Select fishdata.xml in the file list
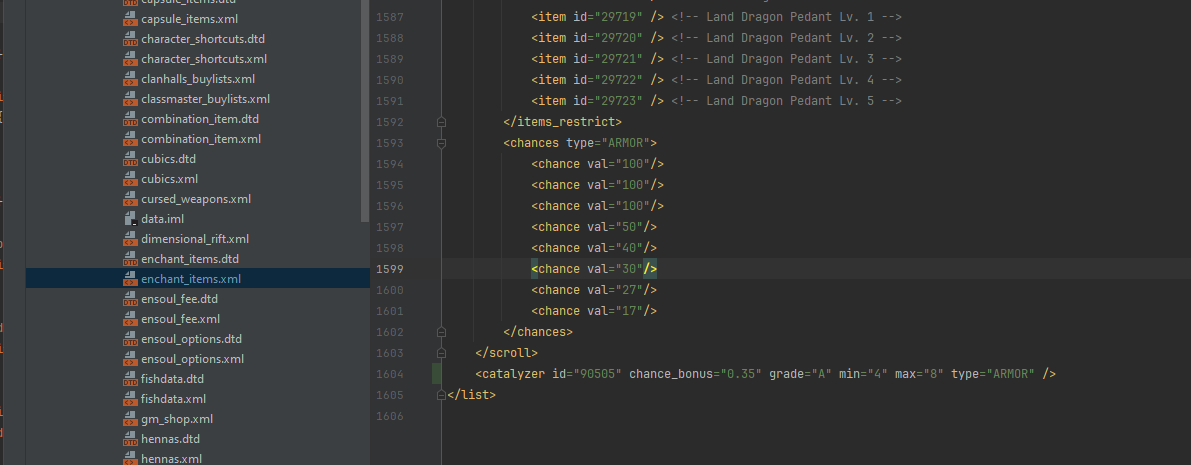1191x465 pixels. pyautogui.click(x=173, y=399)
